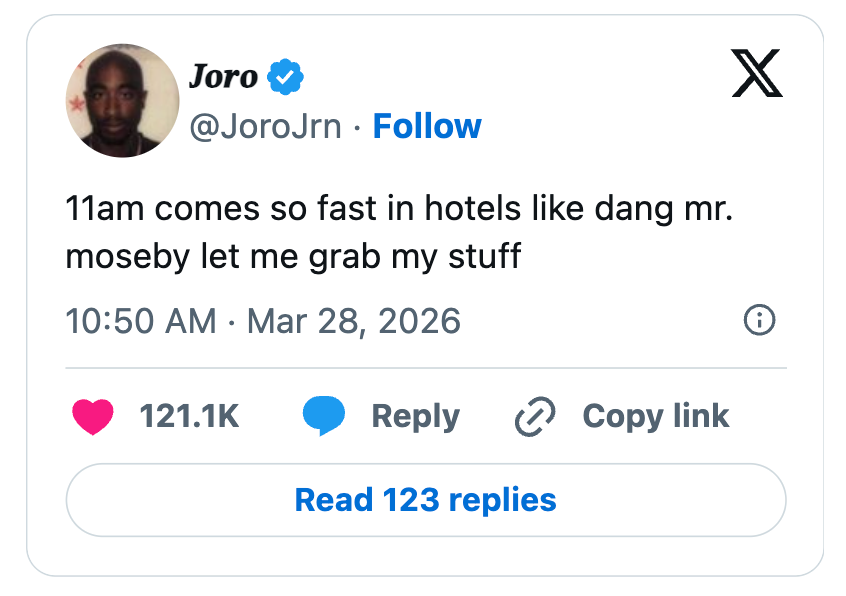Click the display name Joro
The width and height of the screenshot is (846, 596).
click(x=222, y=76)
